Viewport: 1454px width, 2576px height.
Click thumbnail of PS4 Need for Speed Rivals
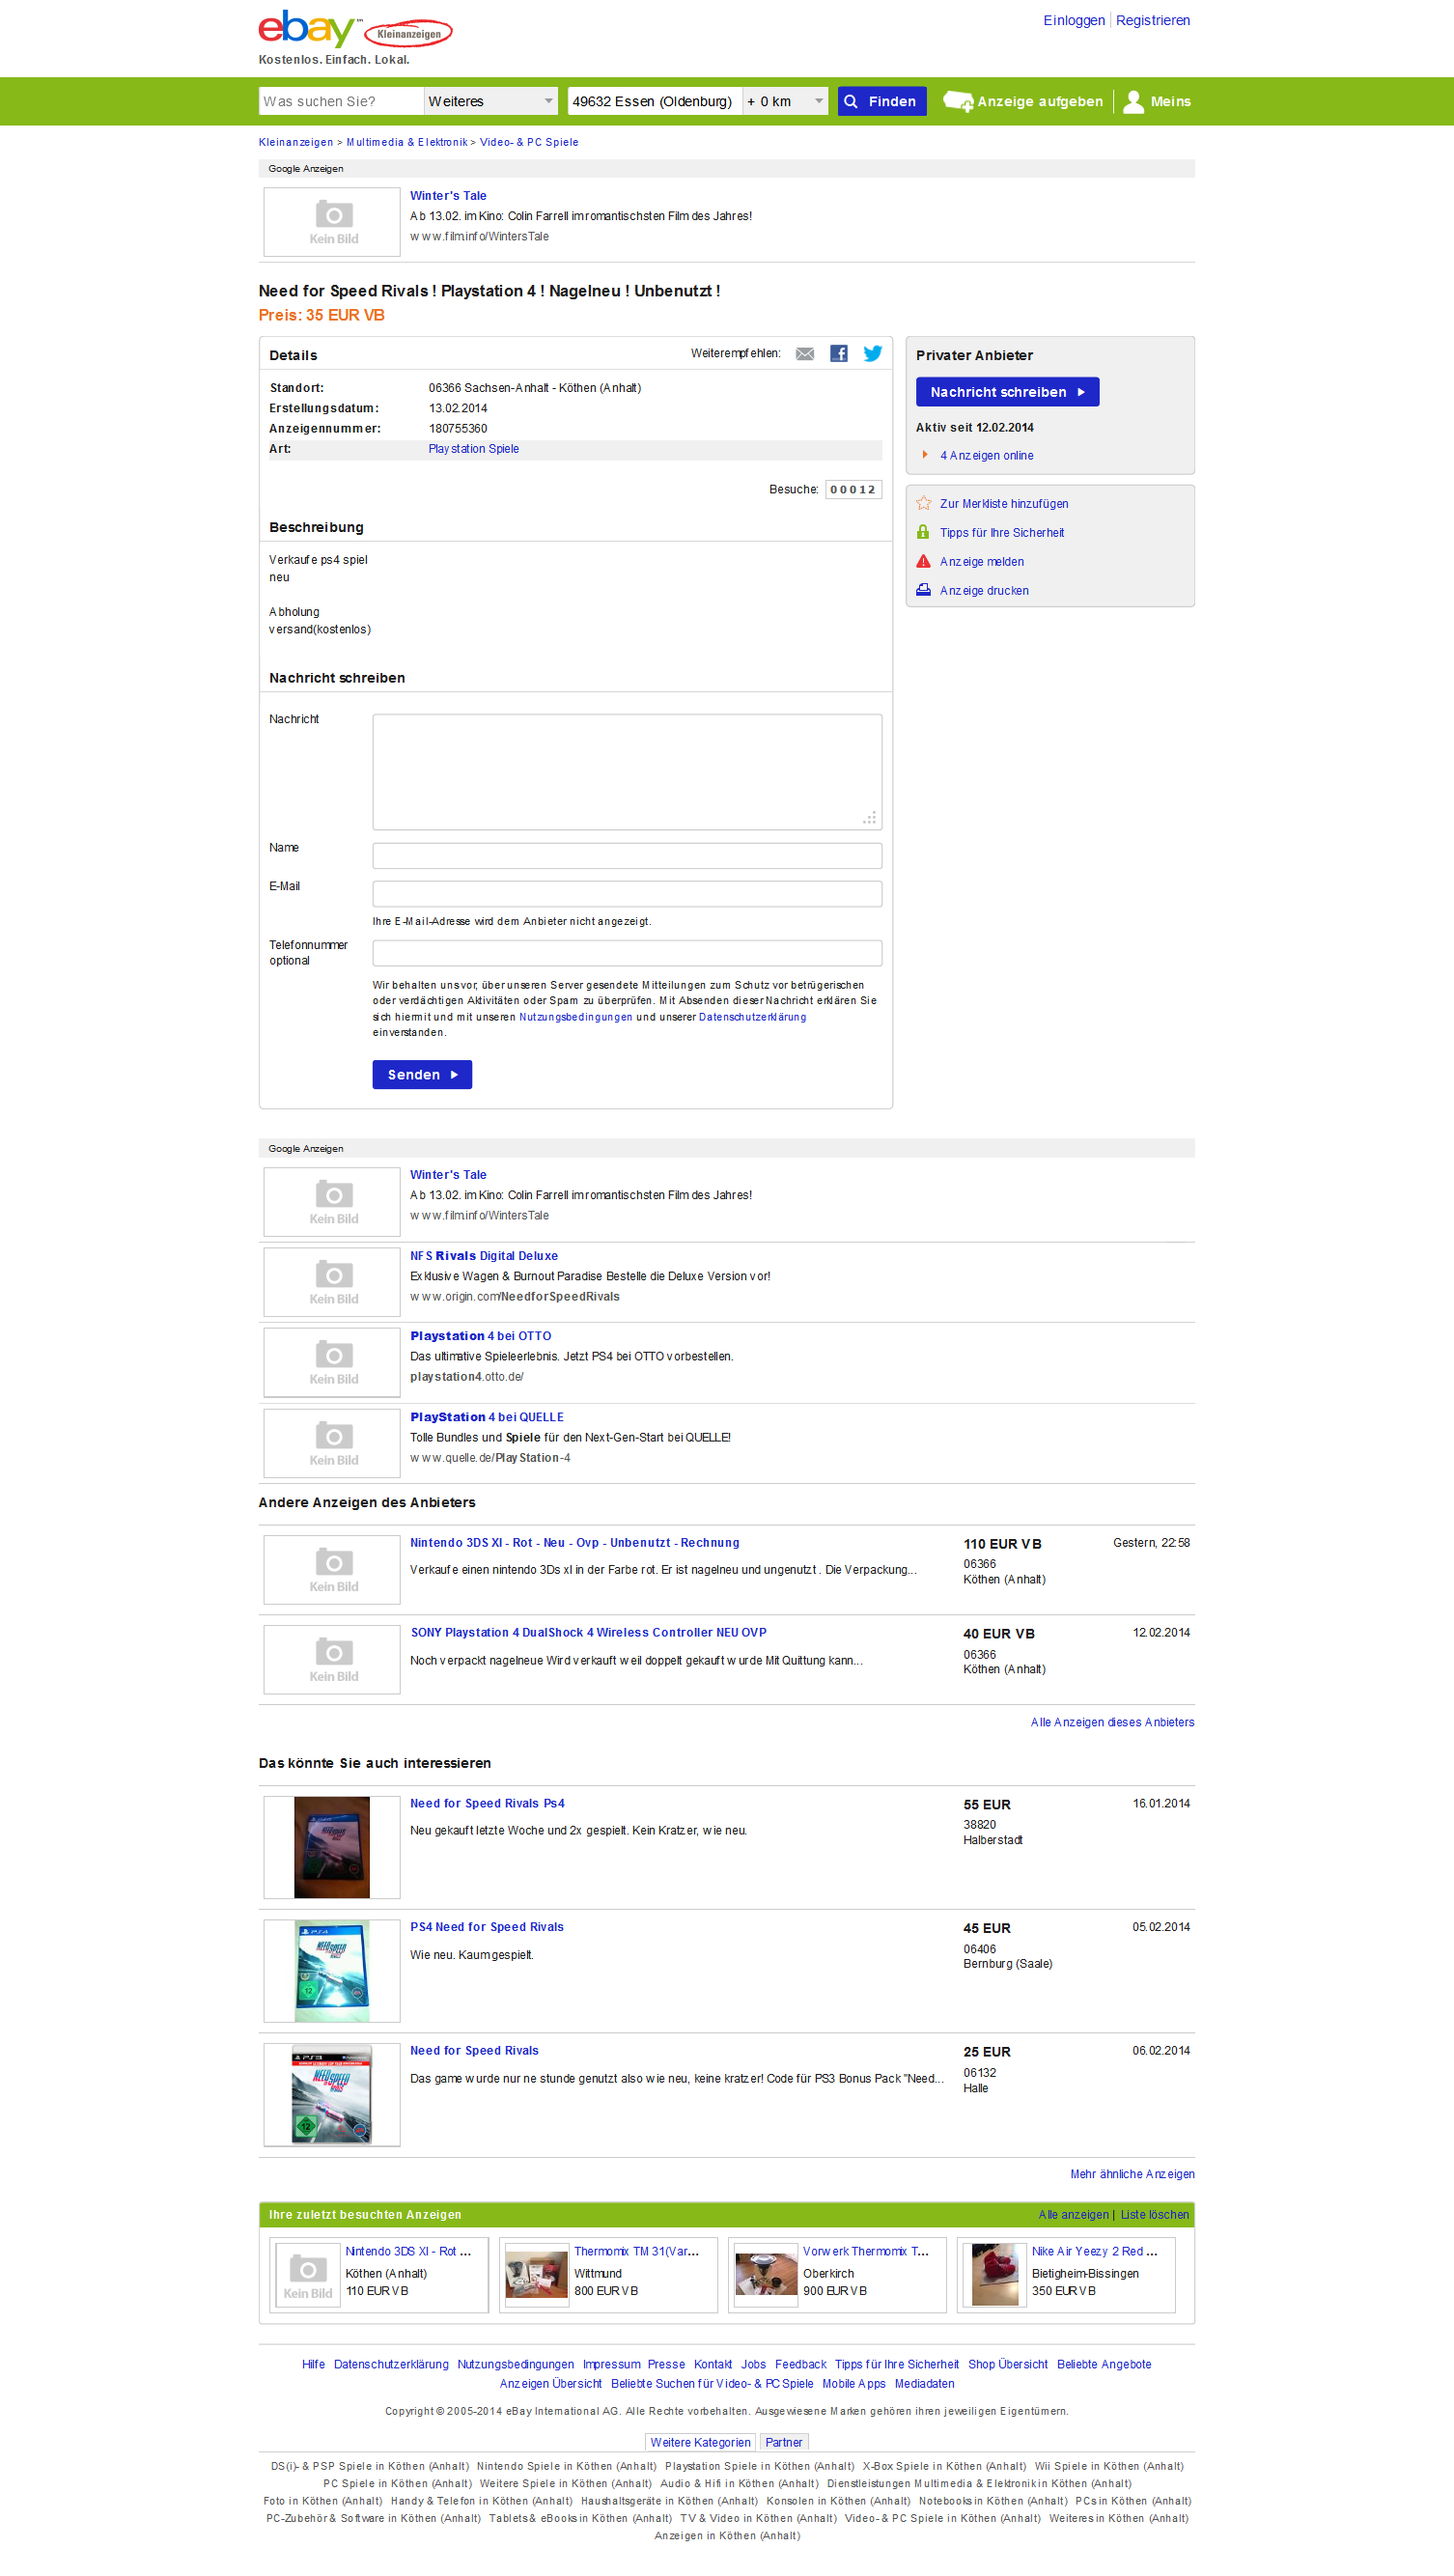pos(332,1972)
